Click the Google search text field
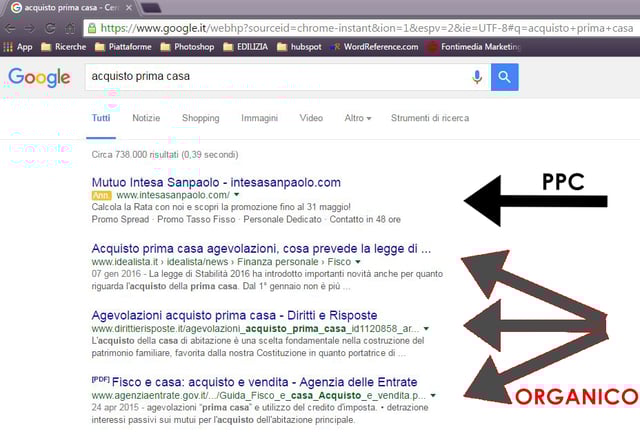Screen dimensions: 640x438 [x=270, y=77]
